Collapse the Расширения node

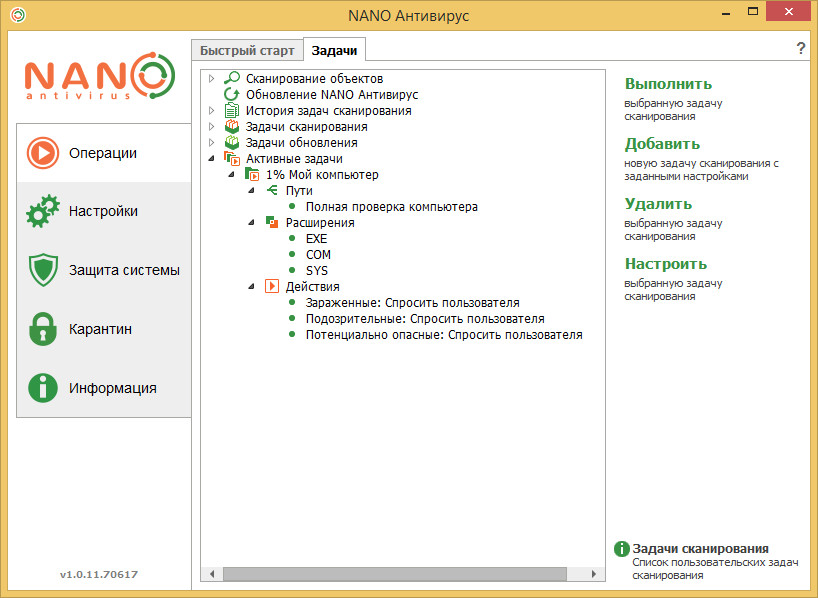click(x=251, y=223)
